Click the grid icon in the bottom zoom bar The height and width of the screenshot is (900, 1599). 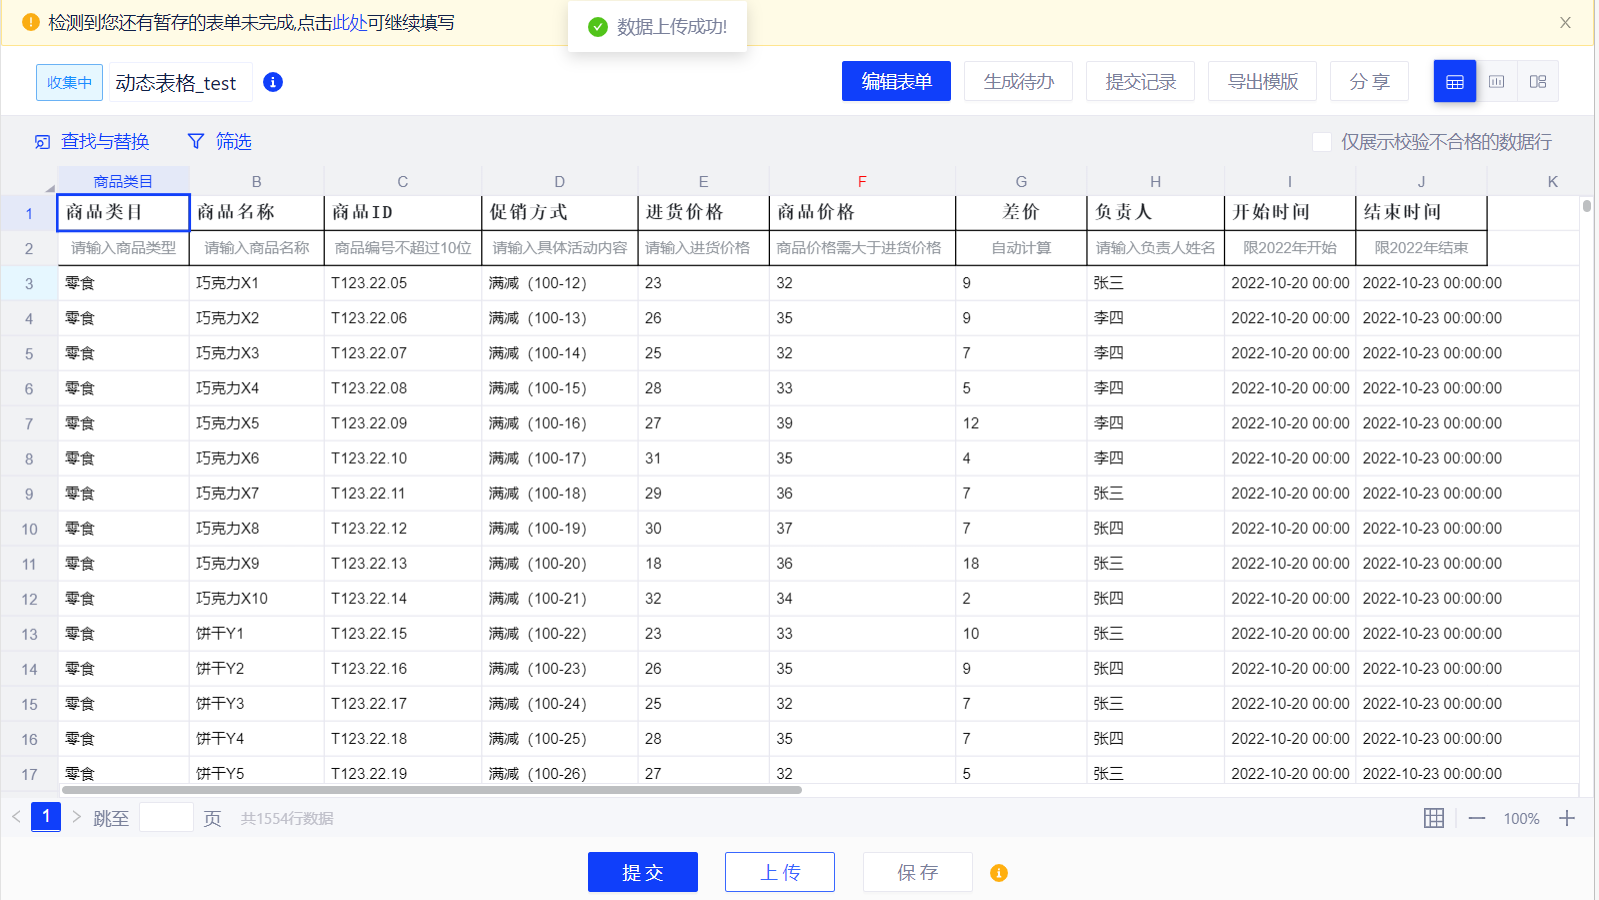click(x=1433, y=818)
